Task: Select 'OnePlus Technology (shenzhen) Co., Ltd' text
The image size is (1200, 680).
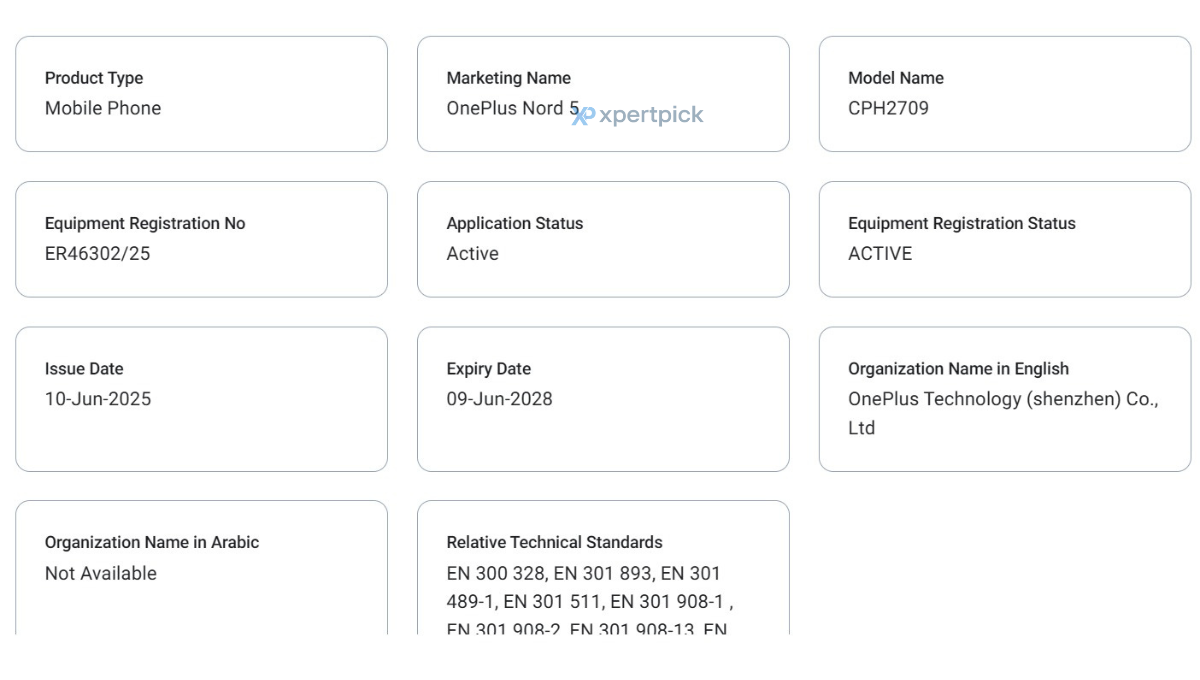Action: coord(1004,413)
